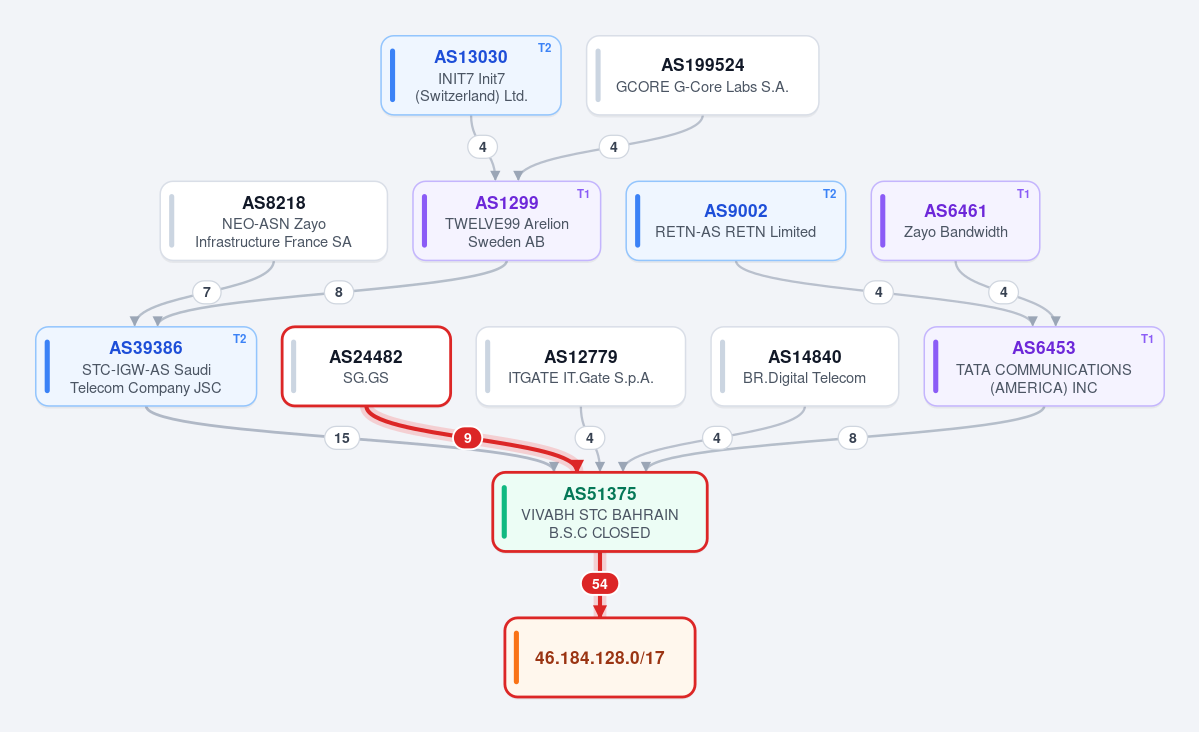Viewport: 1199px width, 732px height.
Task: Open the AS14840 BR.Digital Telecom node
Action: (x=804, y=366)
